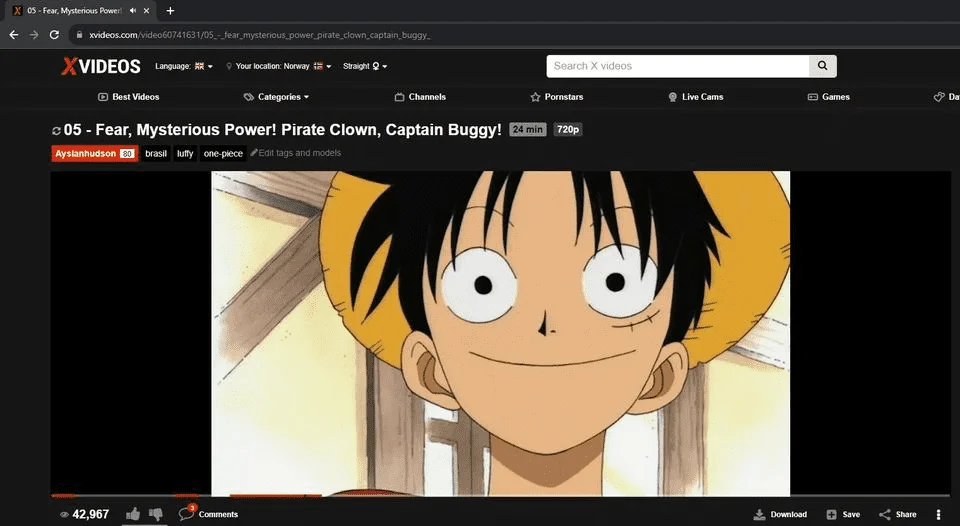Click the 42,967 view count
The height and width of the screenshot is (526, 960).
point(84,514)
